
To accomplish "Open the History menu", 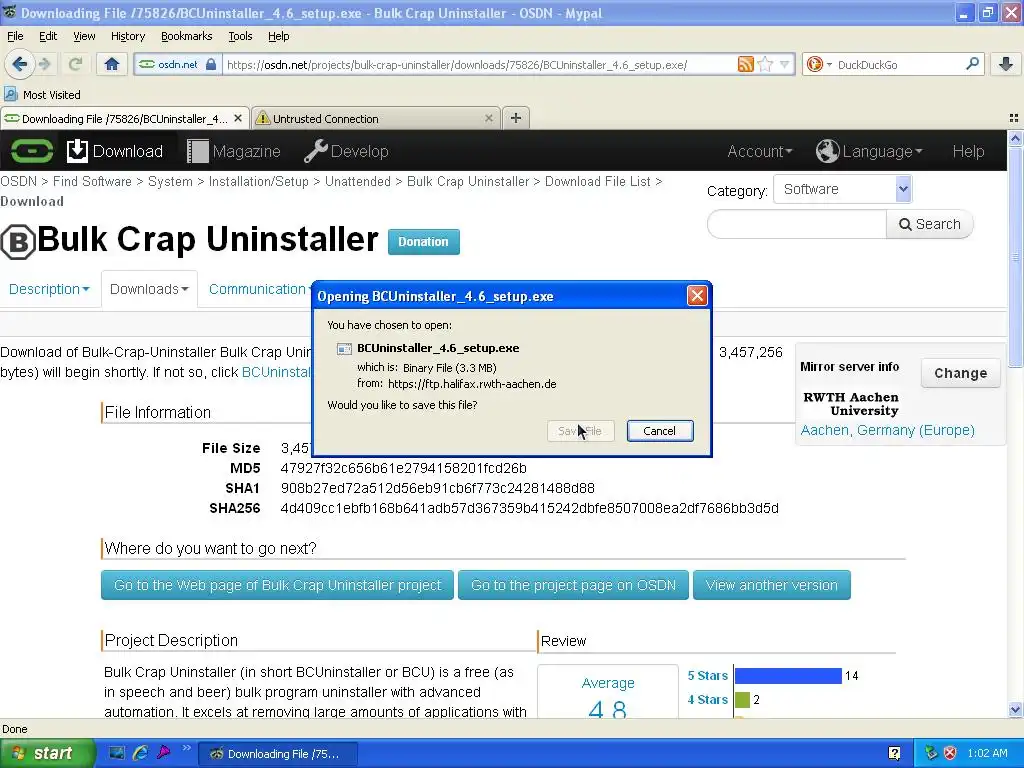I will (127, 36).
